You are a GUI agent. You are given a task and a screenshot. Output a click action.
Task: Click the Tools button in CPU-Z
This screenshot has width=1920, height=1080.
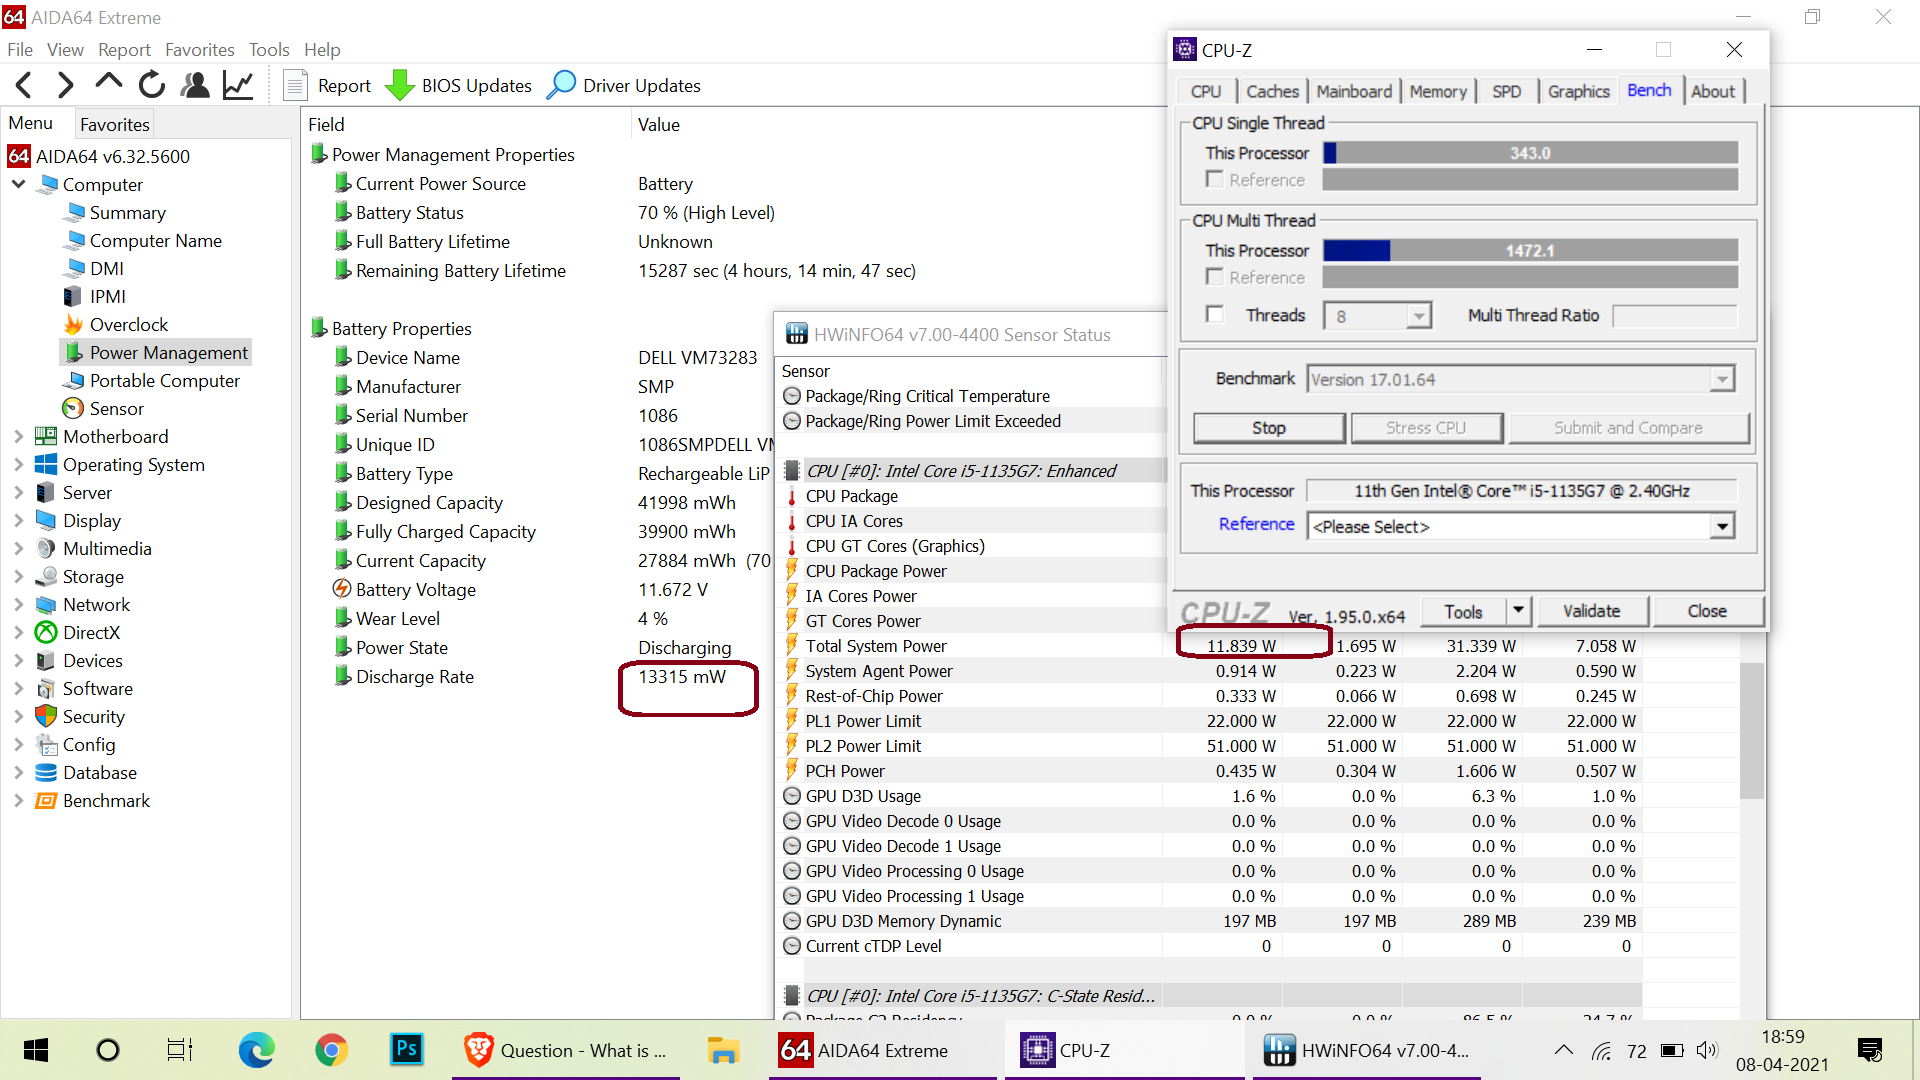(x=1464, y=611)
